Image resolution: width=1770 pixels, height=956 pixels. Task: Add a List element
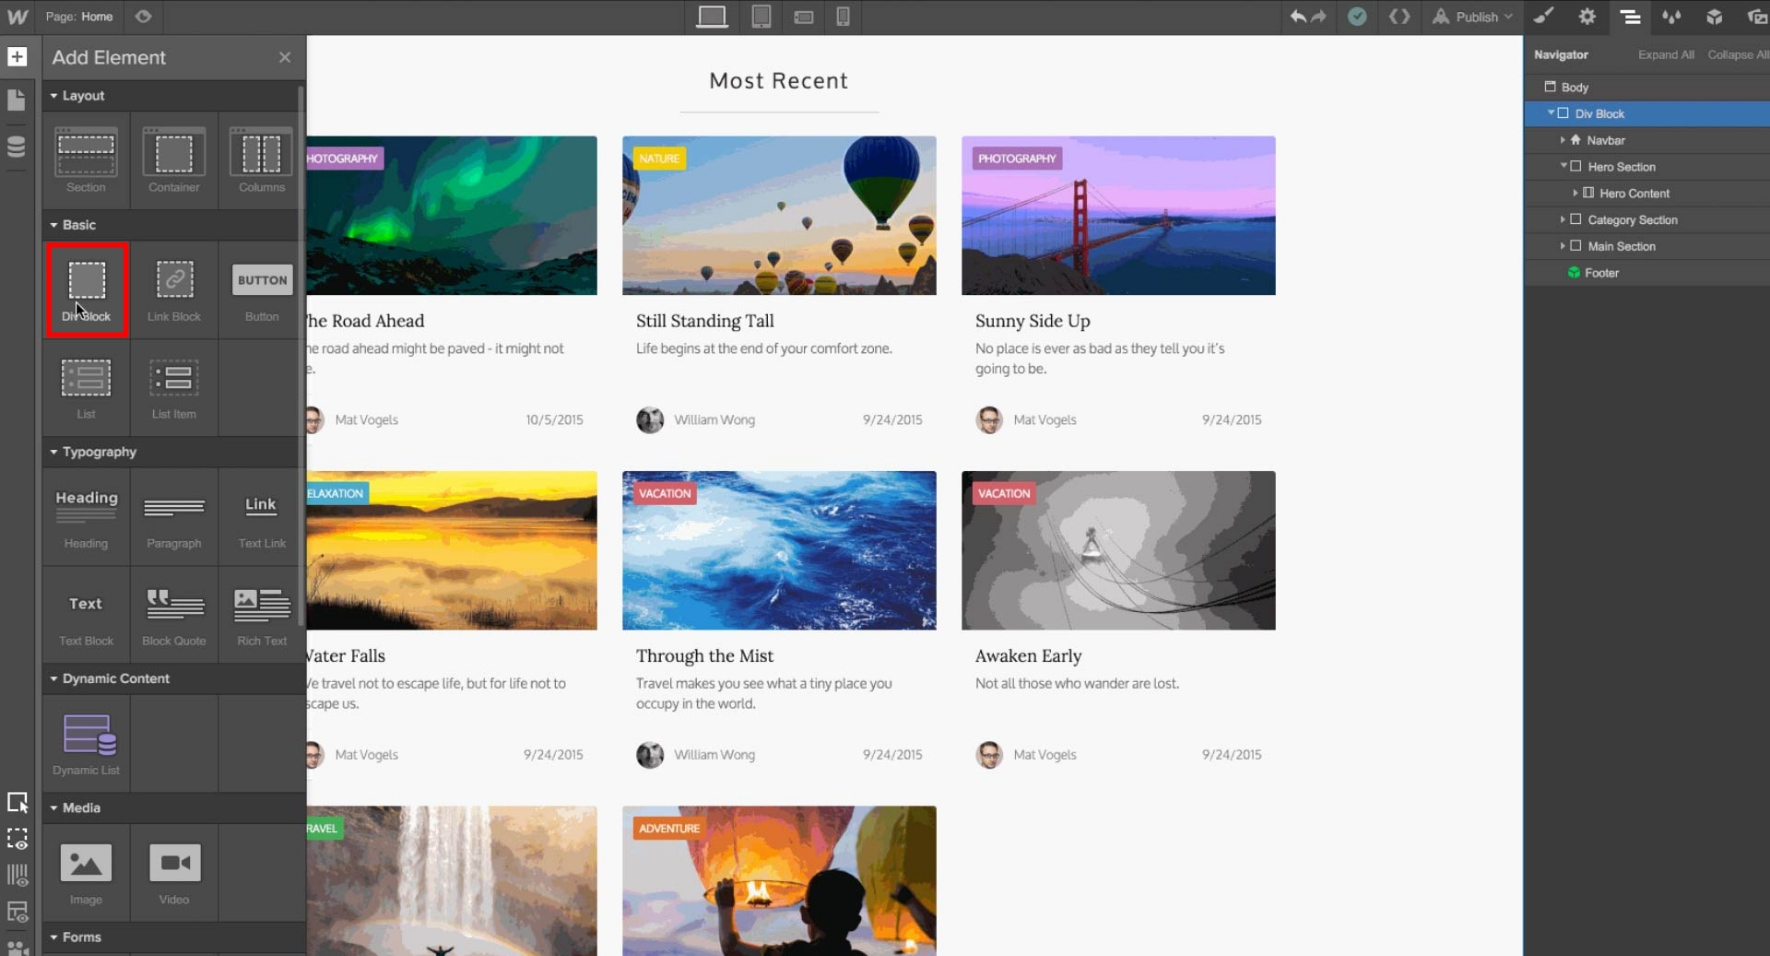coord(86,388)
